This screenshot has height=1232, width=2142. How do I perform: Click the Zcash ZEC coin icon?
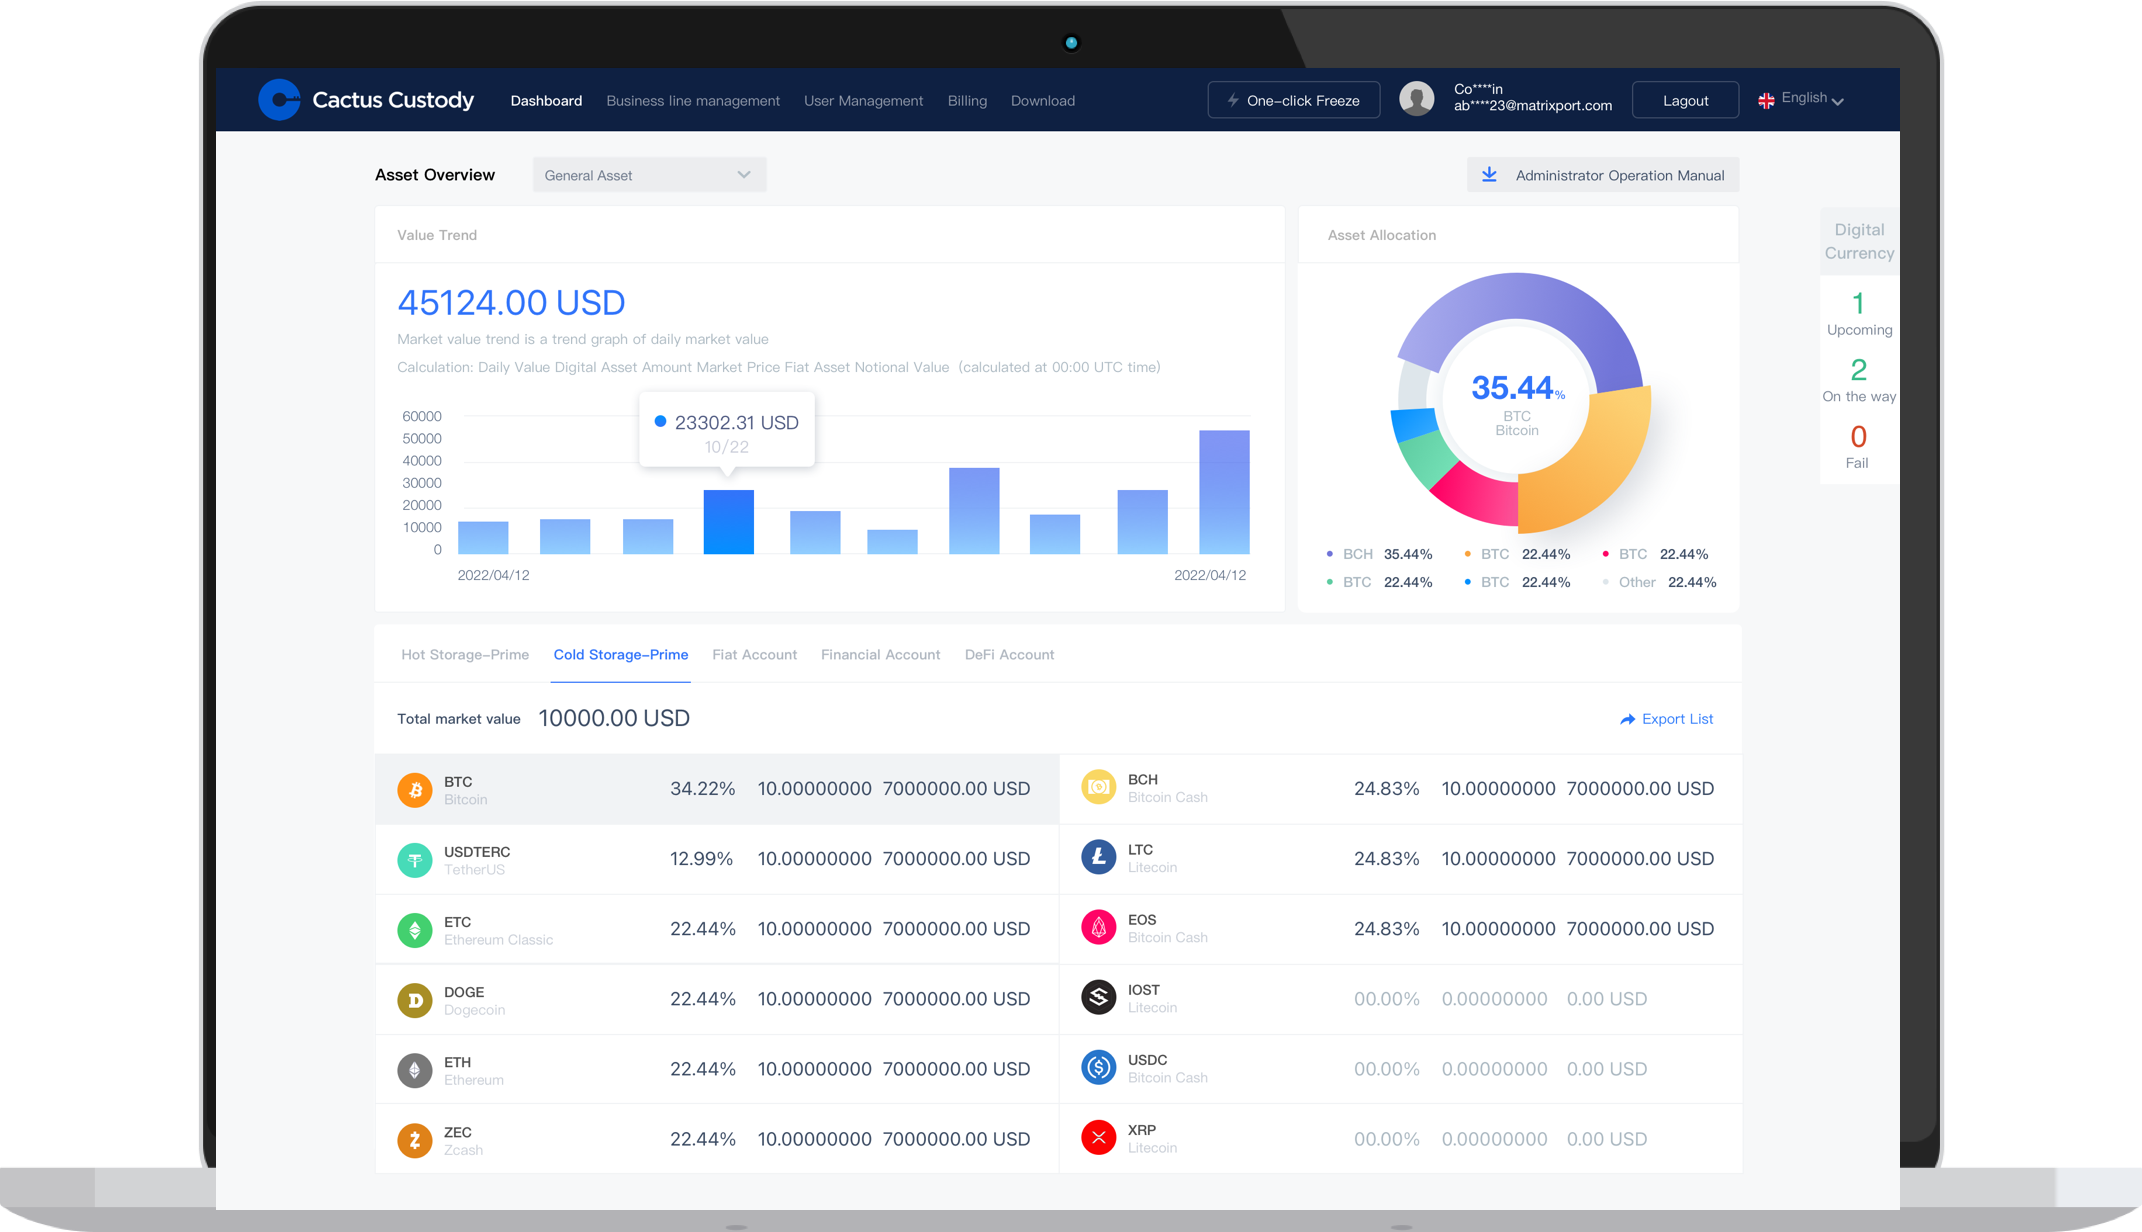pos(415,1140)
